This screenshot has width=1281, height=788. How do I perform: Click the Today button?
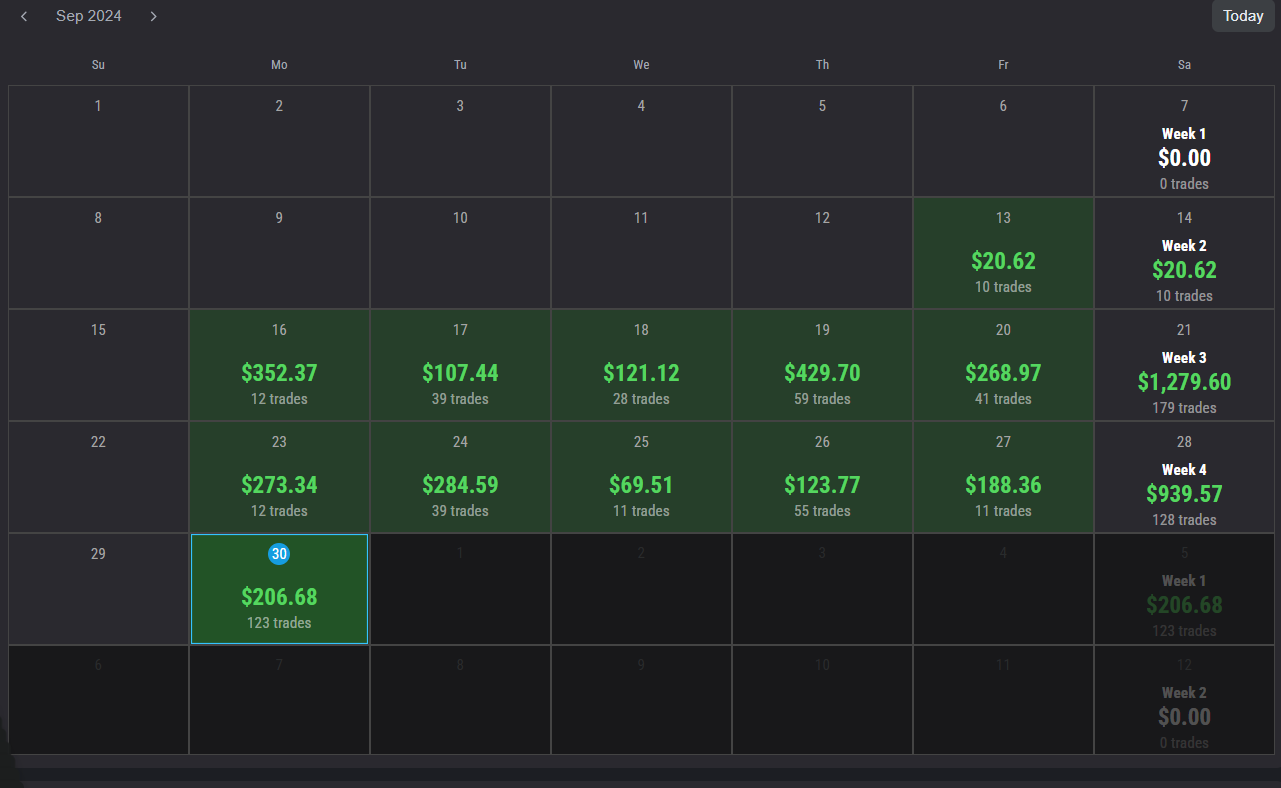pos(1242,16)
